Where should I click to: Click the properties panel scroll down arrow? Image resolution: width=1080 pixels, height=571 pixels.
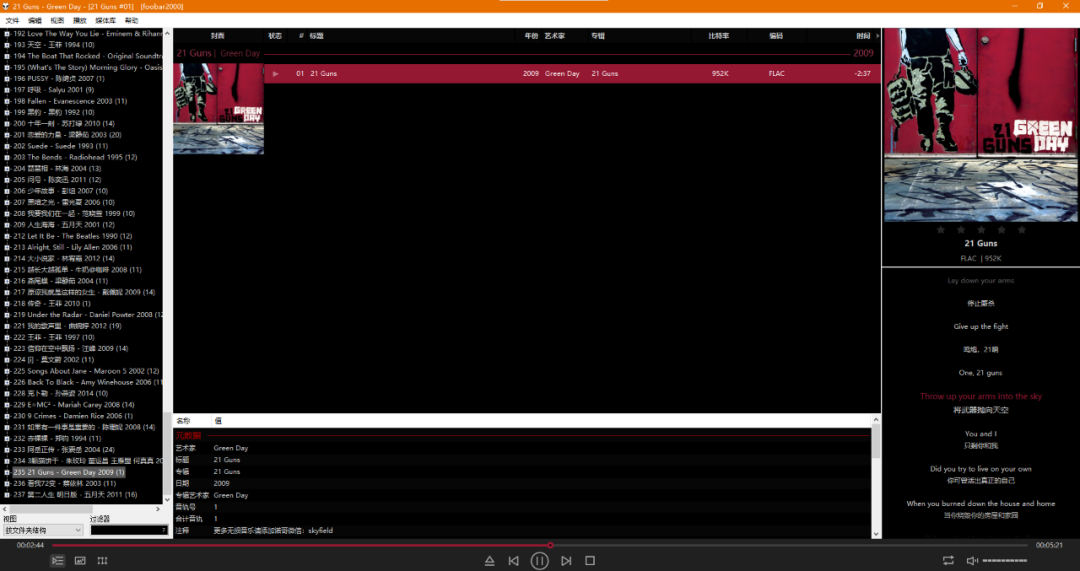point(876,534)
